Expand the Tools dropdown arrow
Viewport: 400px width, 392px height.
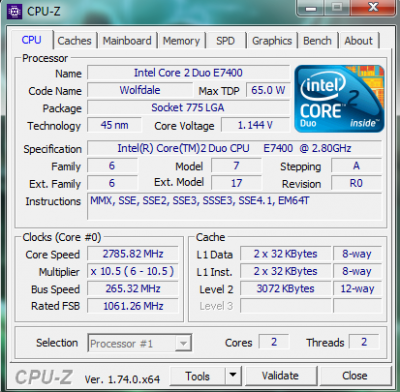pyautogui.click(x=233, y=376)
